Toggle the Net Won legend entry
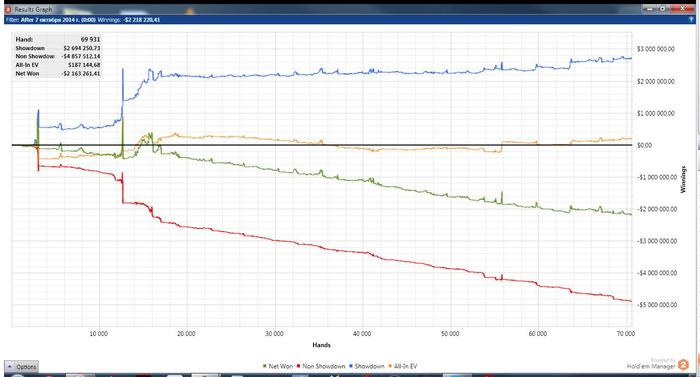The width and height of the screenshot is (700, 377). click(x=278, y=366)
